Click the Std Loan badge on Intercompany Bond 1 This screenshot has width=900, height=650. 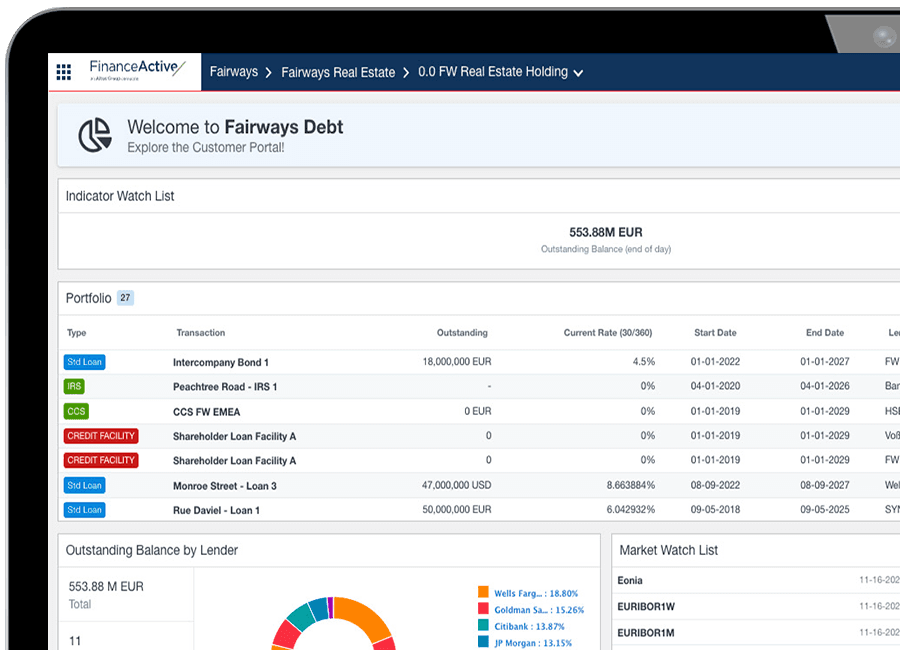84,362
